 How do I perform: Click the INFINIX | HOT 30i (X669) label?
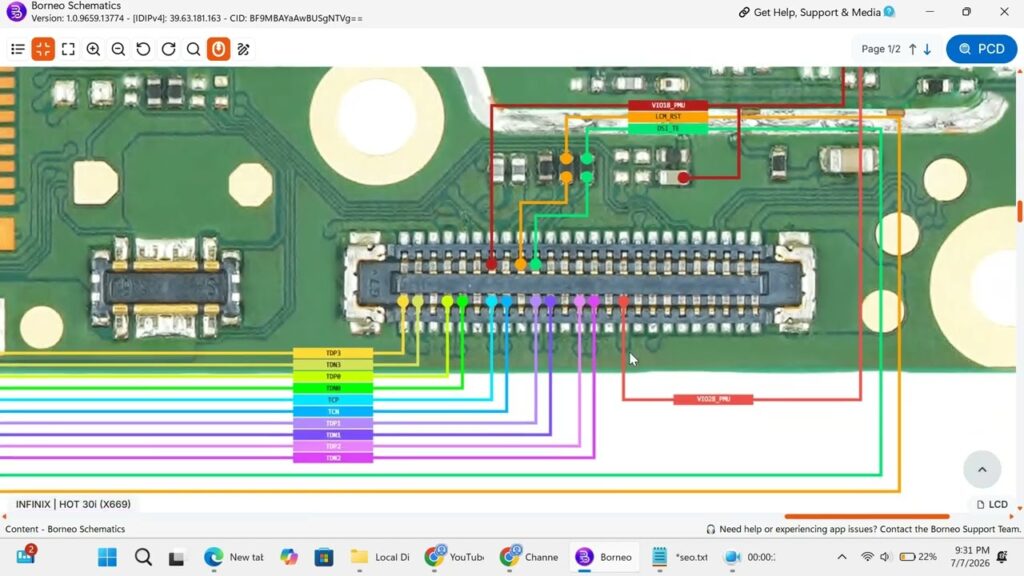73,504
